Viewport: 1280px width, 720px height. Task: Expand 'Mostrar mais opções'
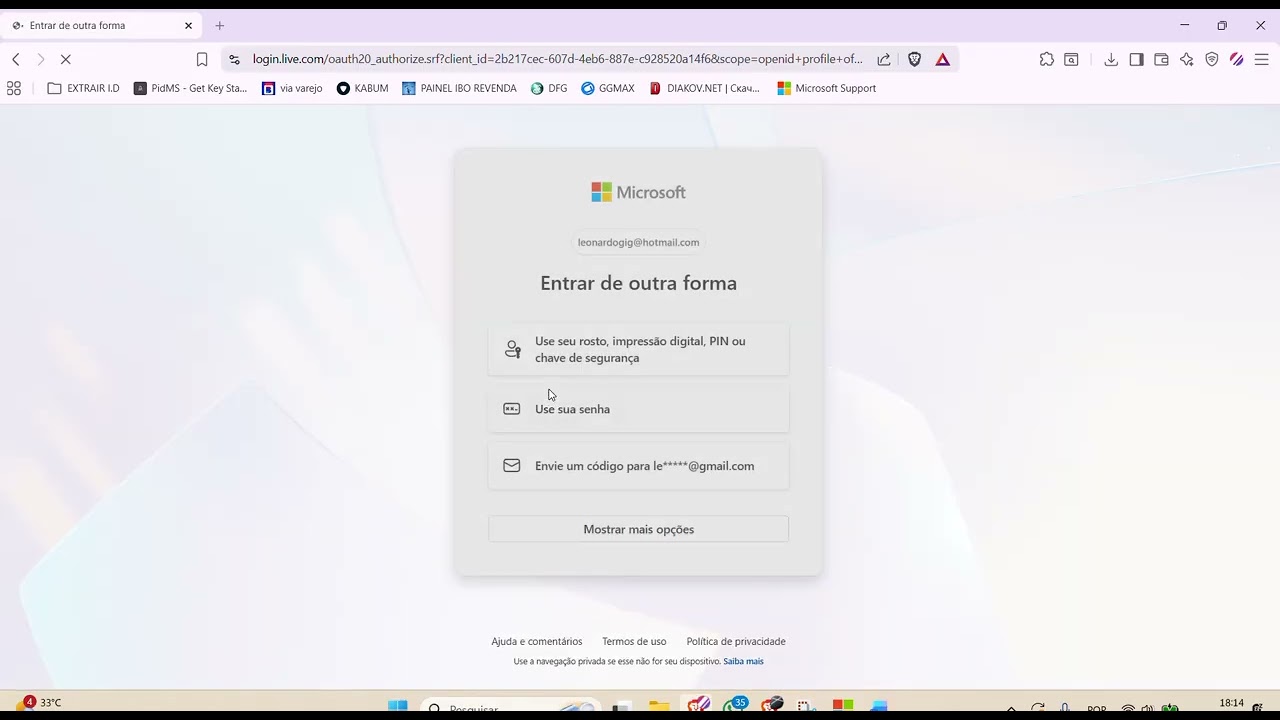click(x=638, y=529)
